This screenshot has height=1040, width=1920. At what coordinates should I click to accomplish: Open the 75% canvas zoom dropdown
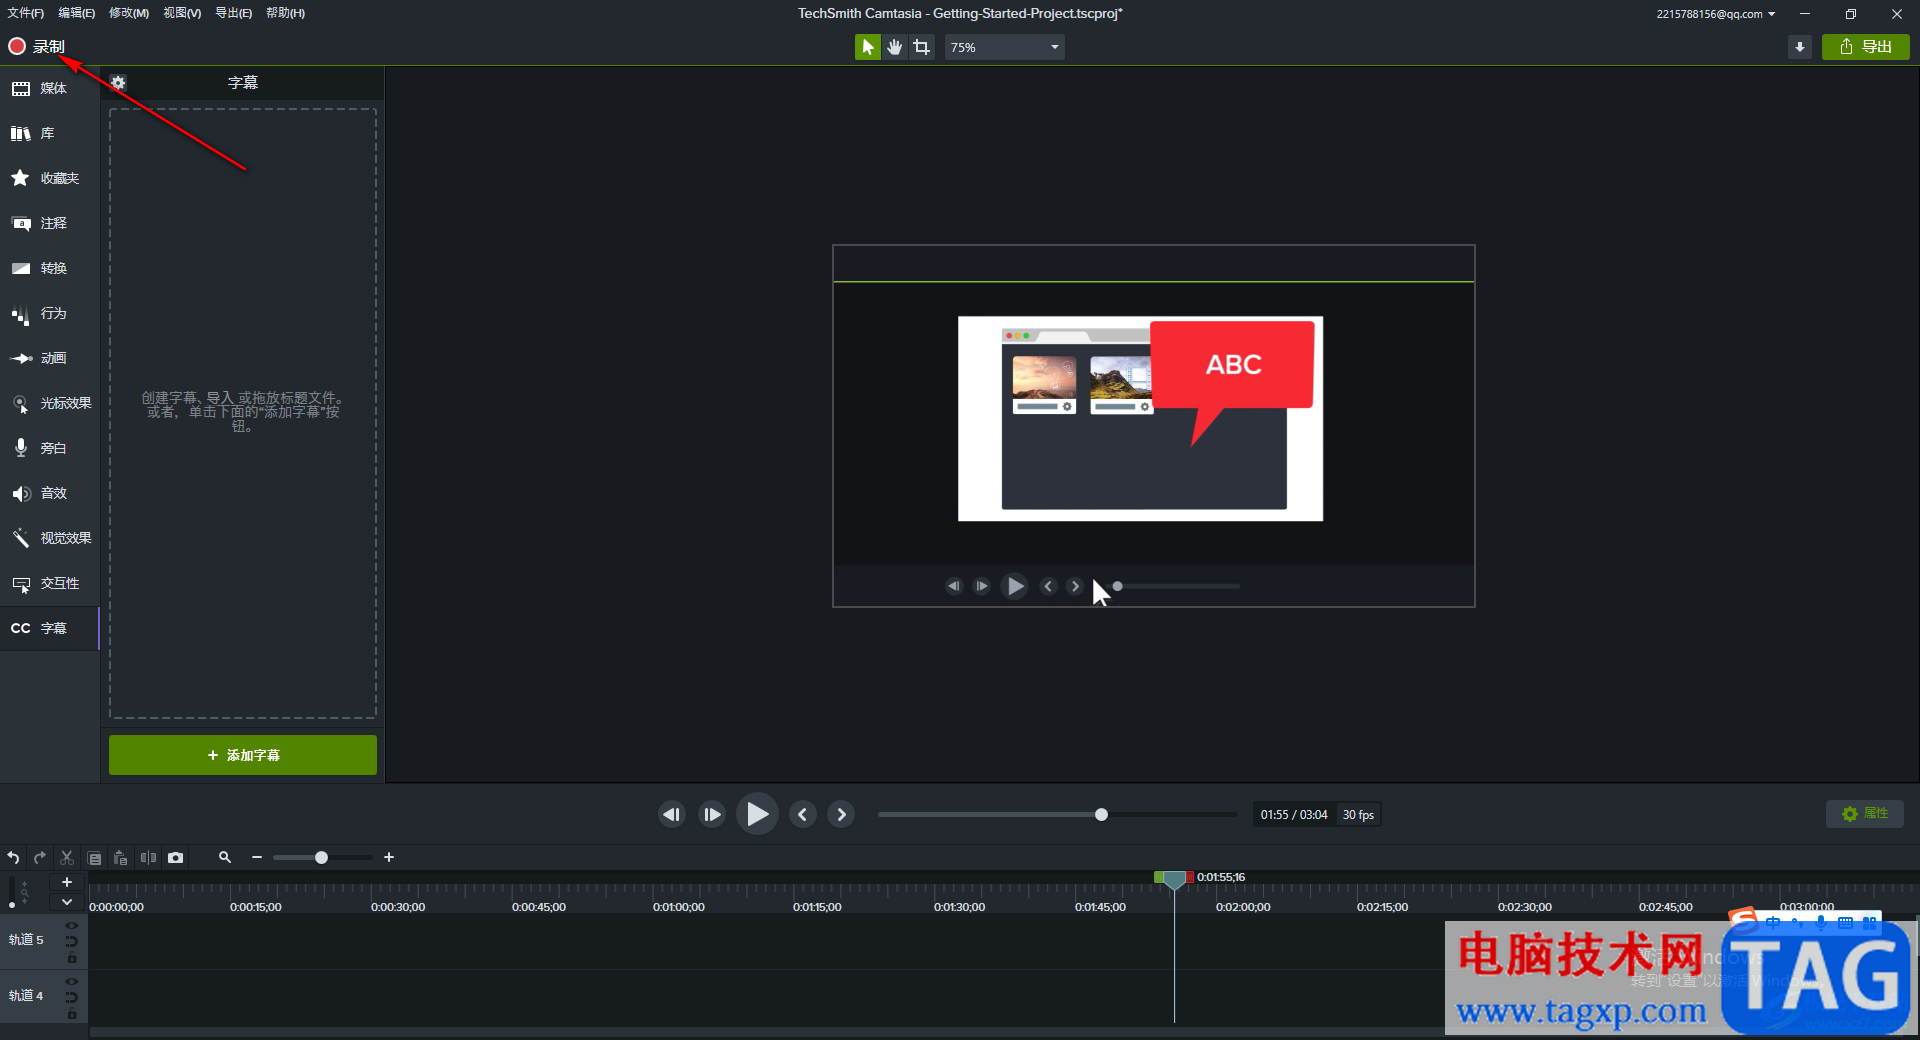pos(1004,47)
